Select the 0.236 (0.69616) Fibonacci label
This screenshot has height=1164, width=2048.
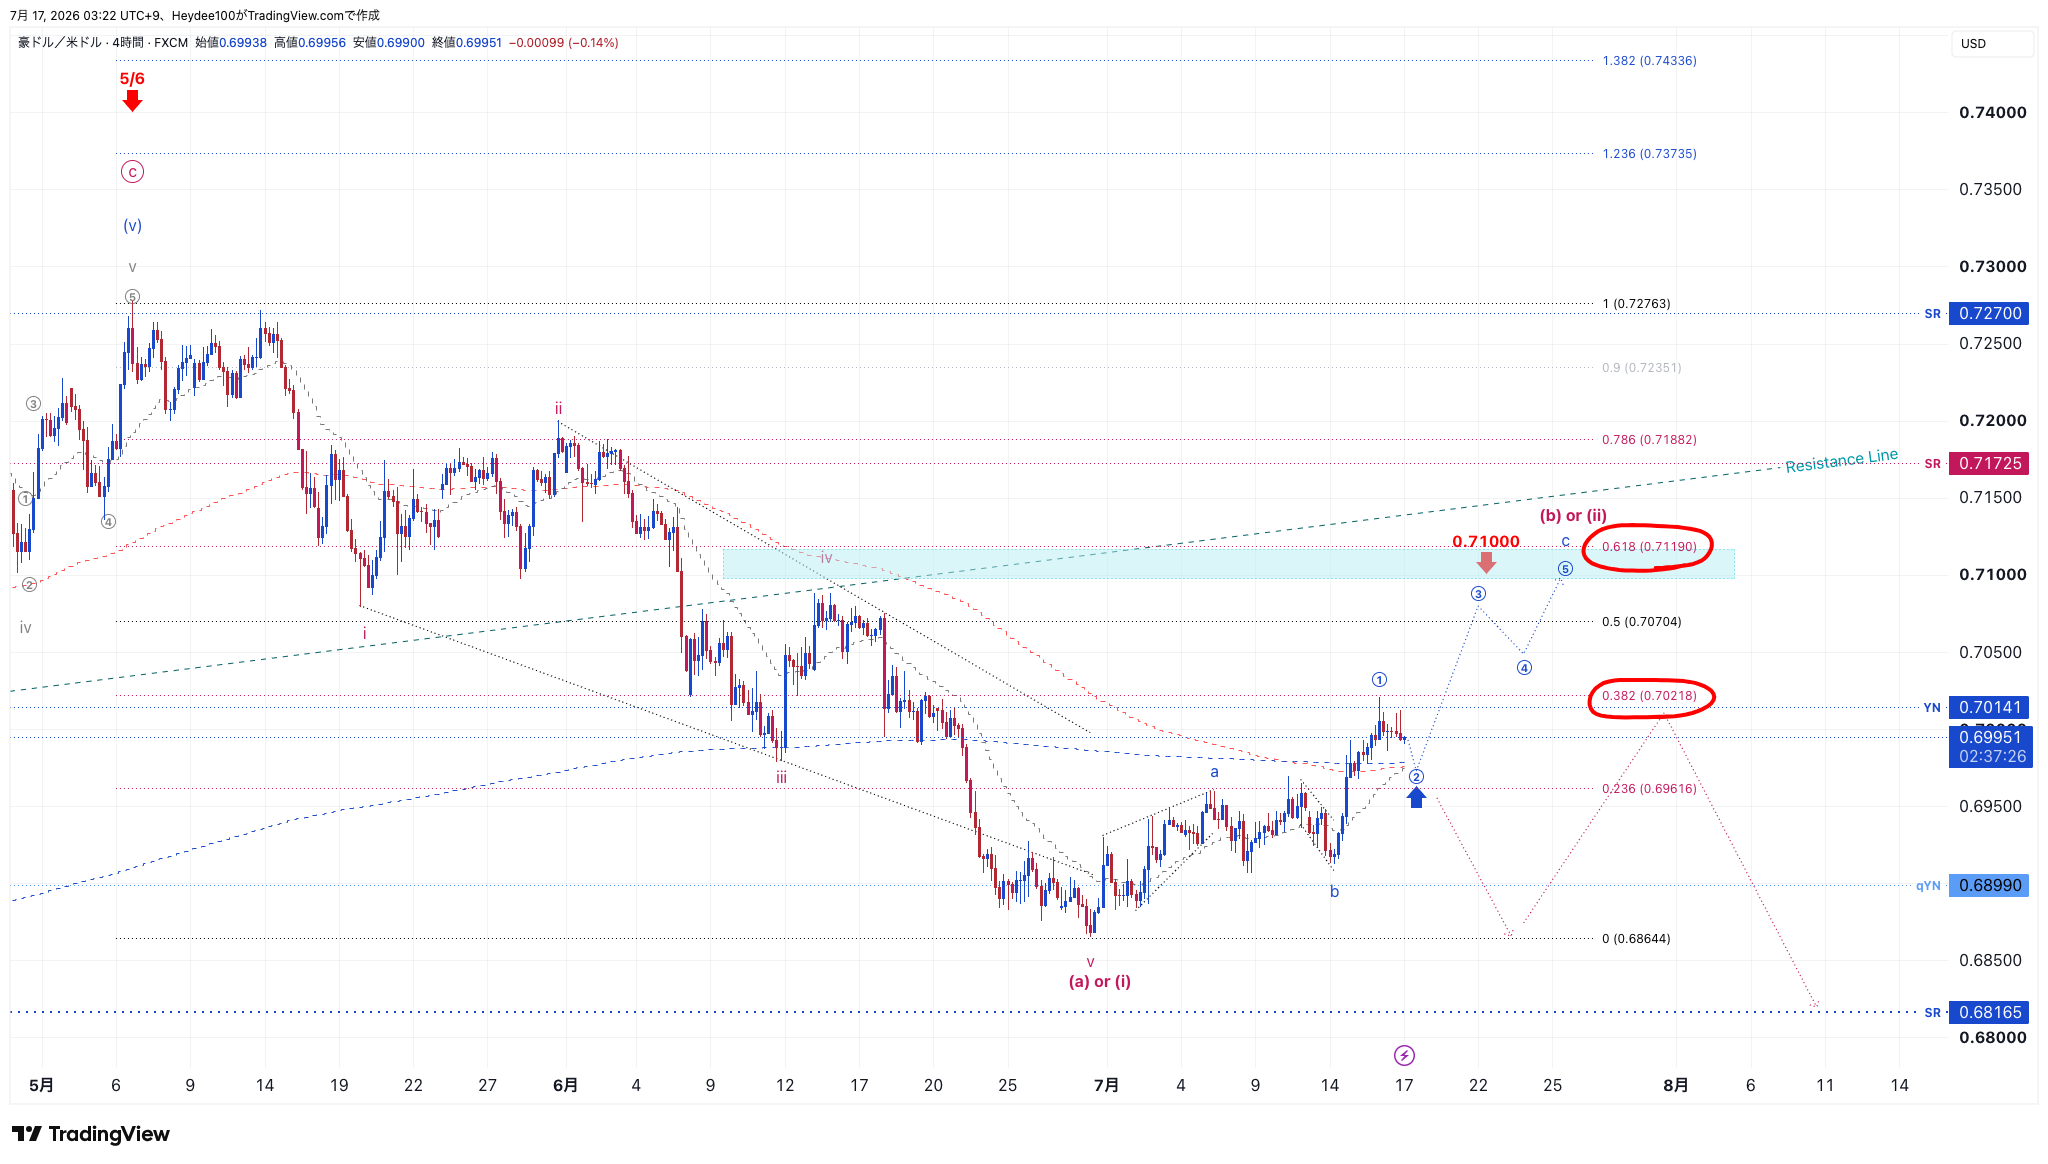[x=1649, y=788]
